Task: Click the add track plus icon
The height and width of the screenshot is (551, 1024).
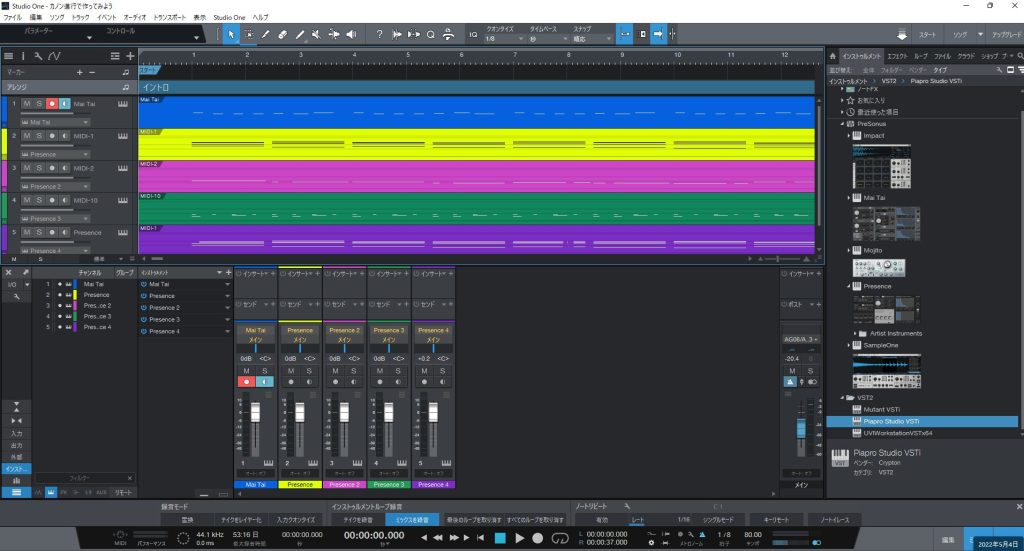Action: (130, 56)
